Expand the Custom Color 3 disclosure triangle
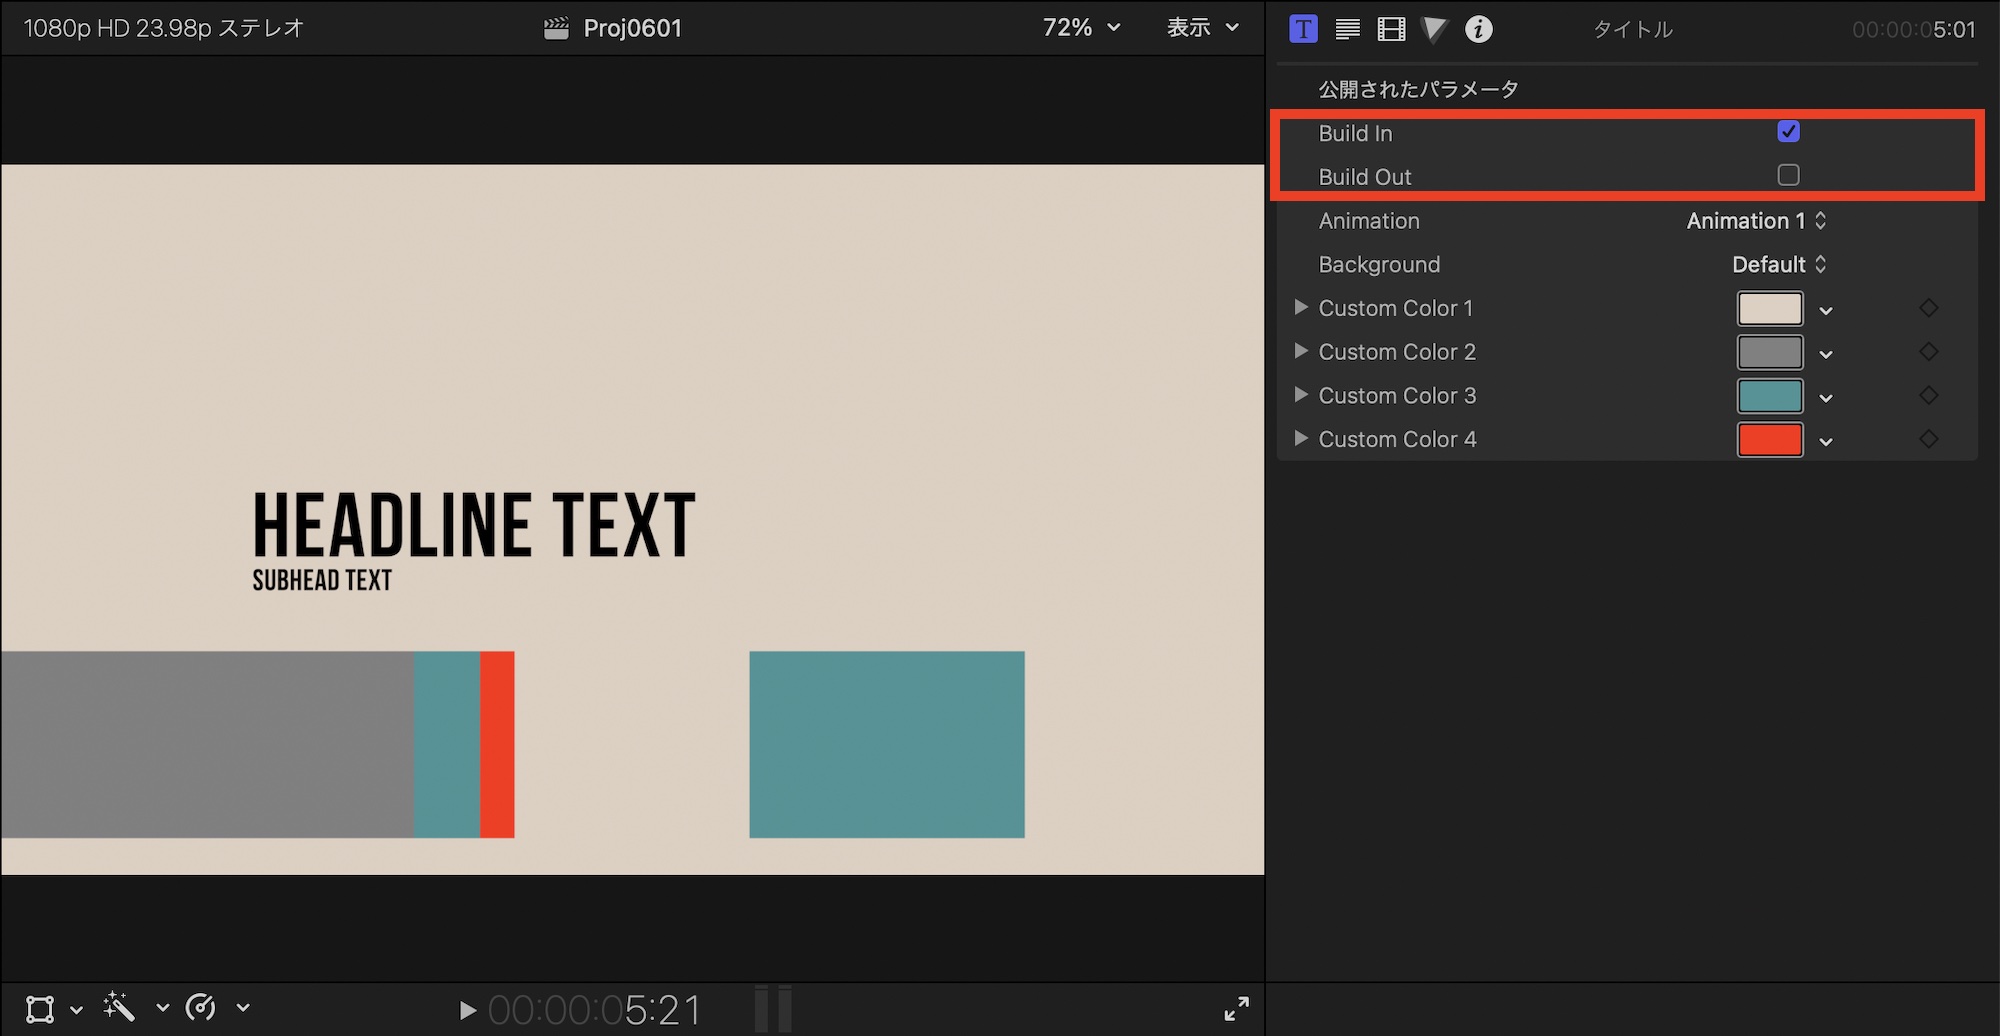 tap(1300, 395)
